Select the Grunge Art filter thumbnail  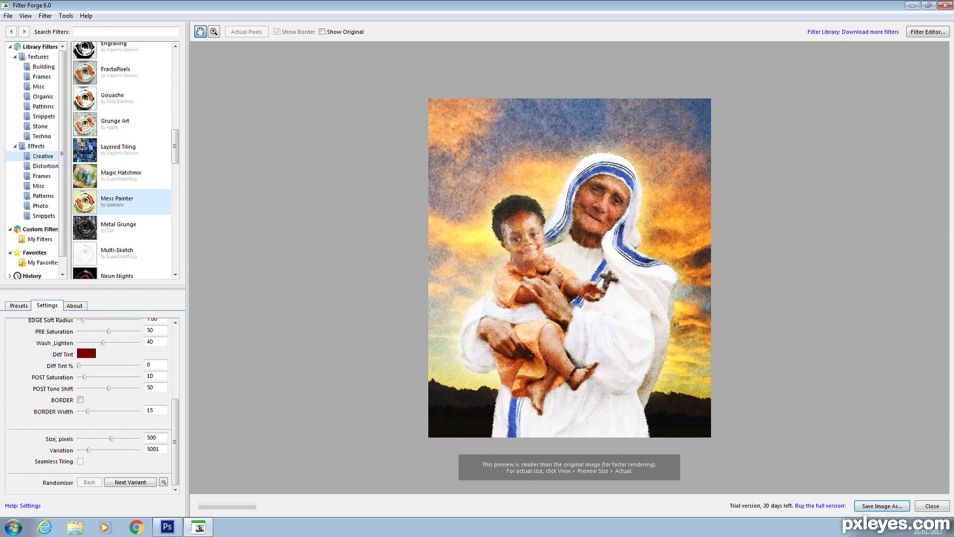(x=85, y=125)
